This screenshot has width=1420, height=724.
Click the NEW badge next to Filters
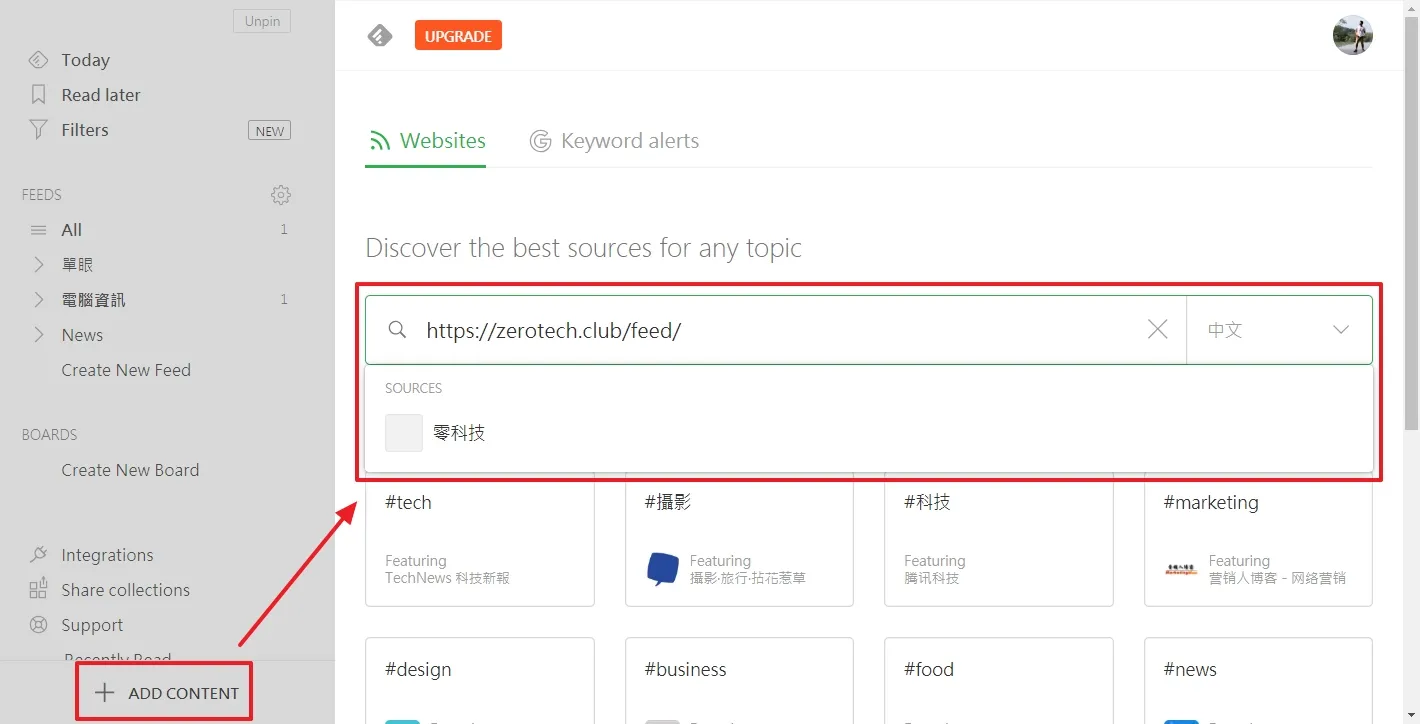(x=270, y=131)
